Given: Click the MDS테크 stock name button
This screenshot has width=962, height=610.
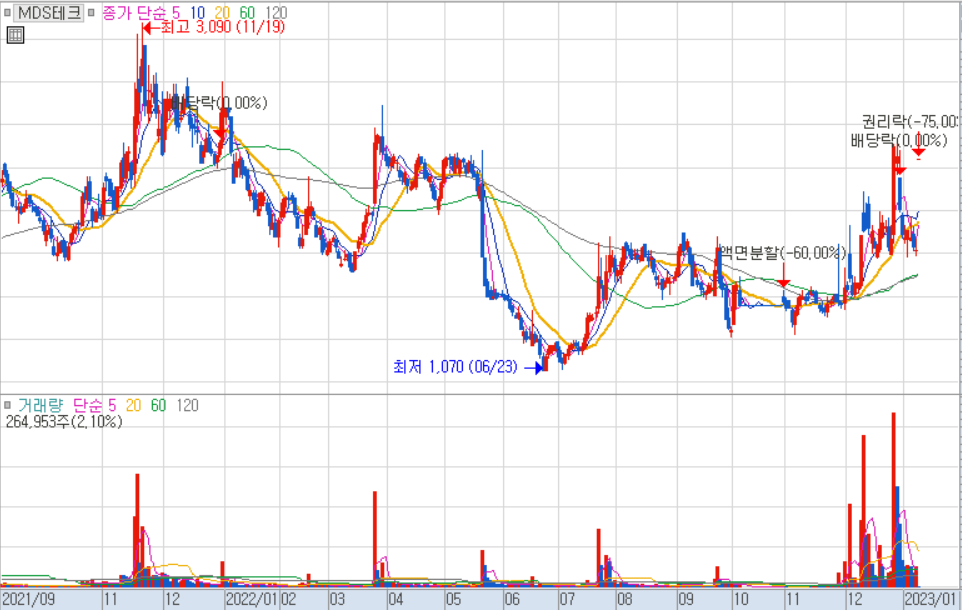Looking at the screenshot, I should click(48, 12).
